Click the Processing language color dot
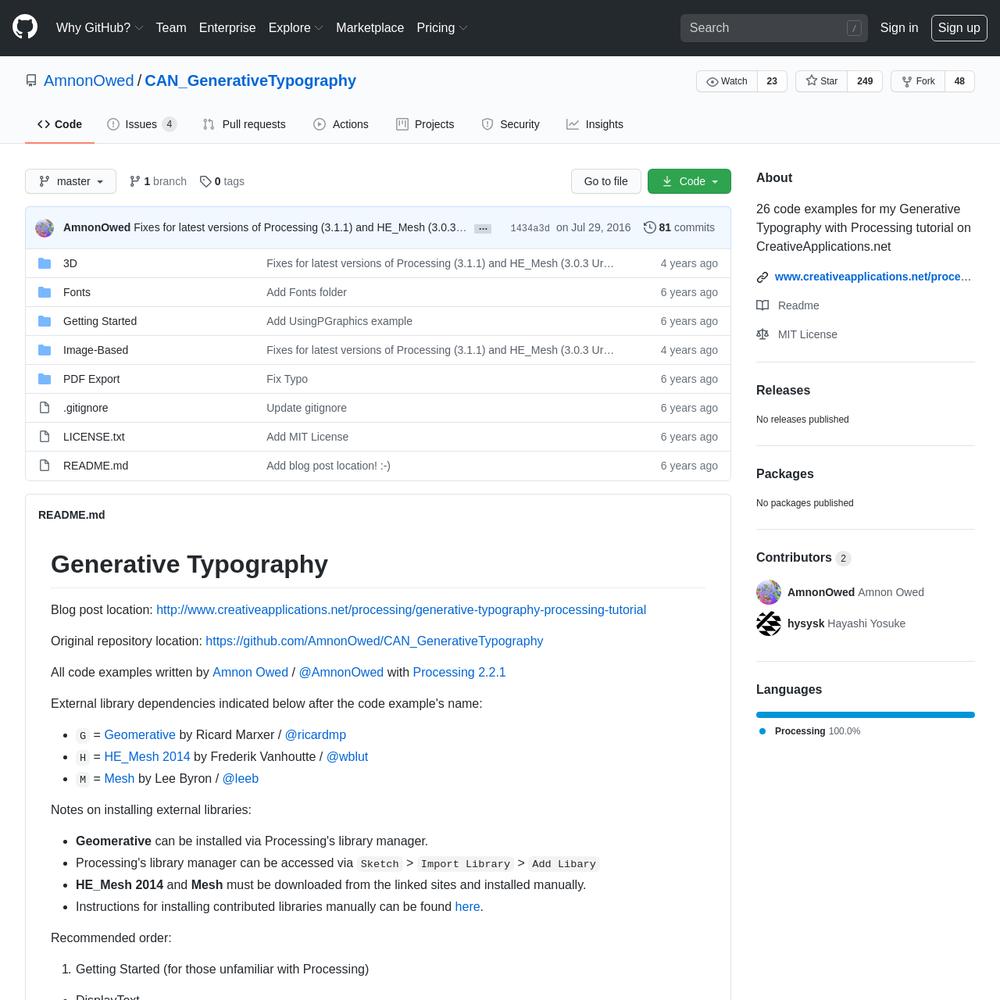Viewport: 1000px width, 1000px height. [762, 732]
